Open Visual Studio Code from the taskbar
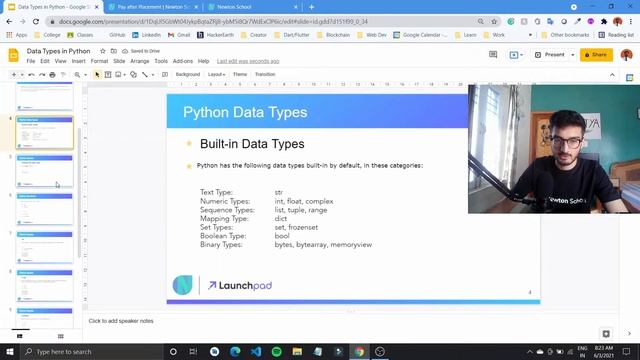This screenshot has height=360, width=640. coord(256,351)
